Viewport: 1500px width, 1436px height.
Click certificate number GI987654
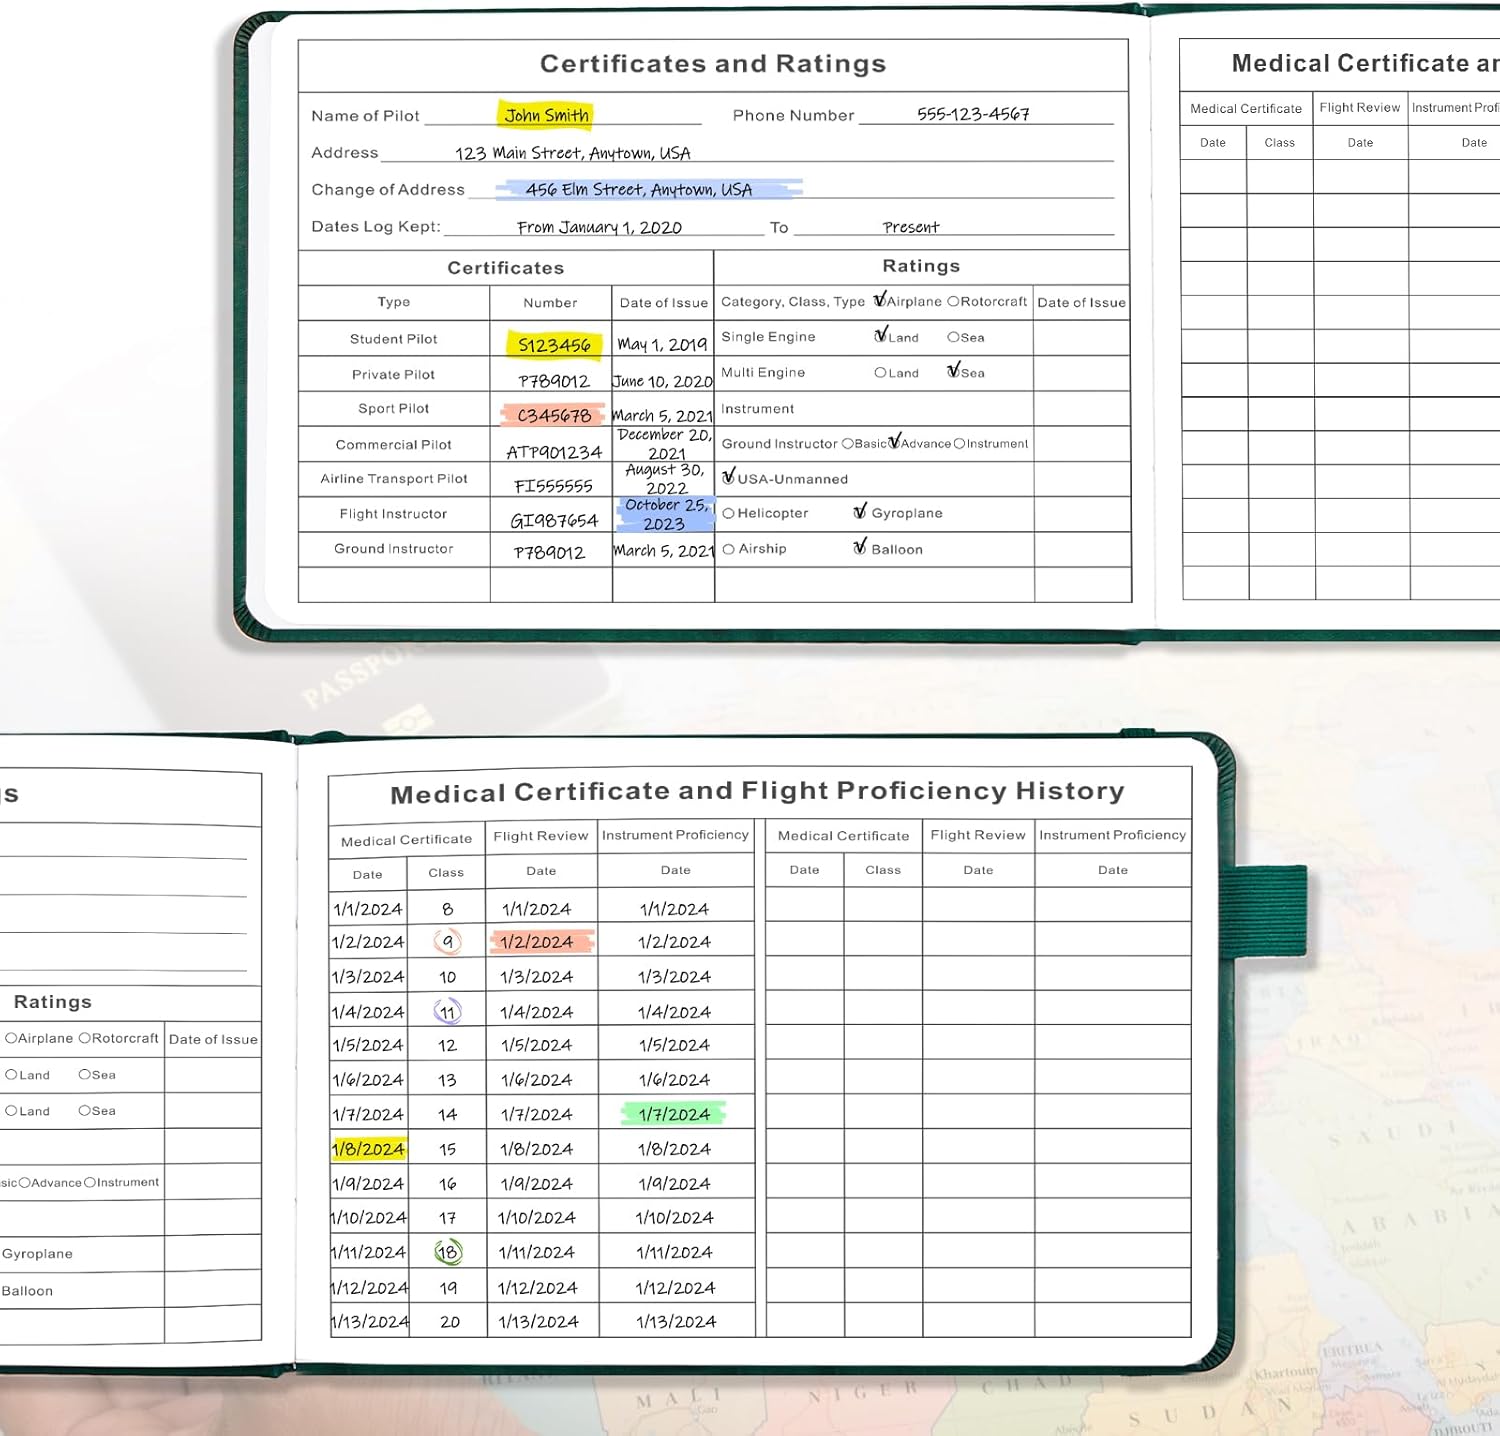(x=554, y=520)
